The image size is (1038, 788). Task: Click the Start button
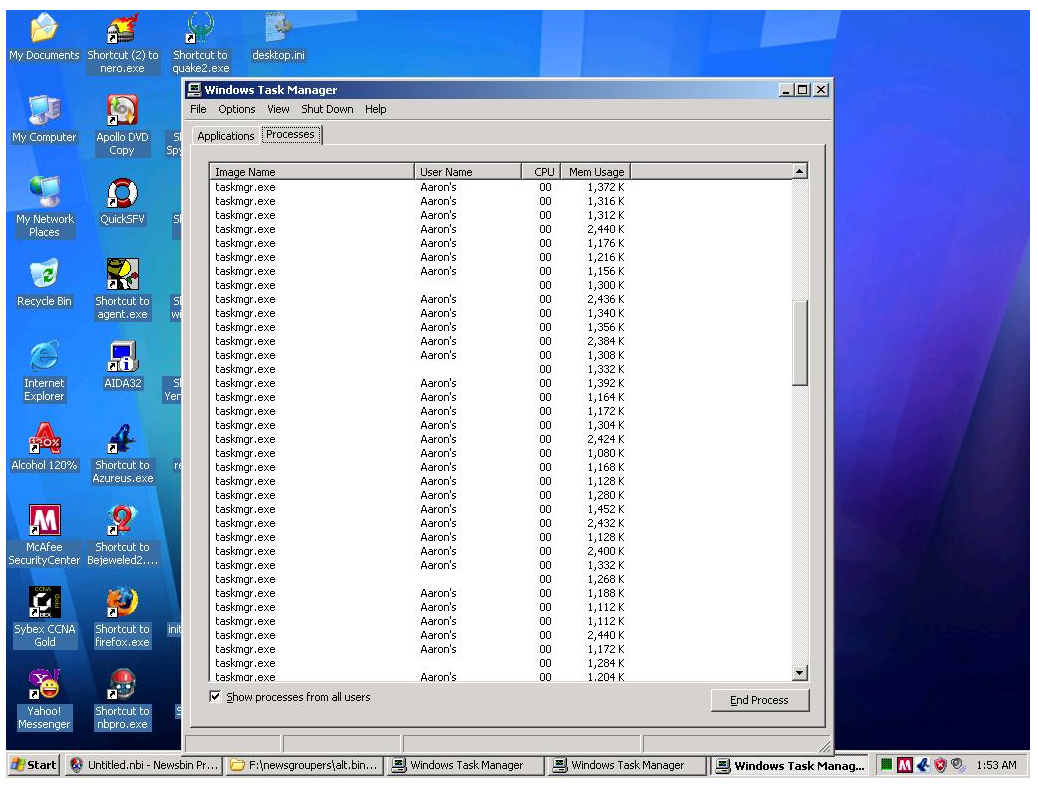(x=34, y=765)
